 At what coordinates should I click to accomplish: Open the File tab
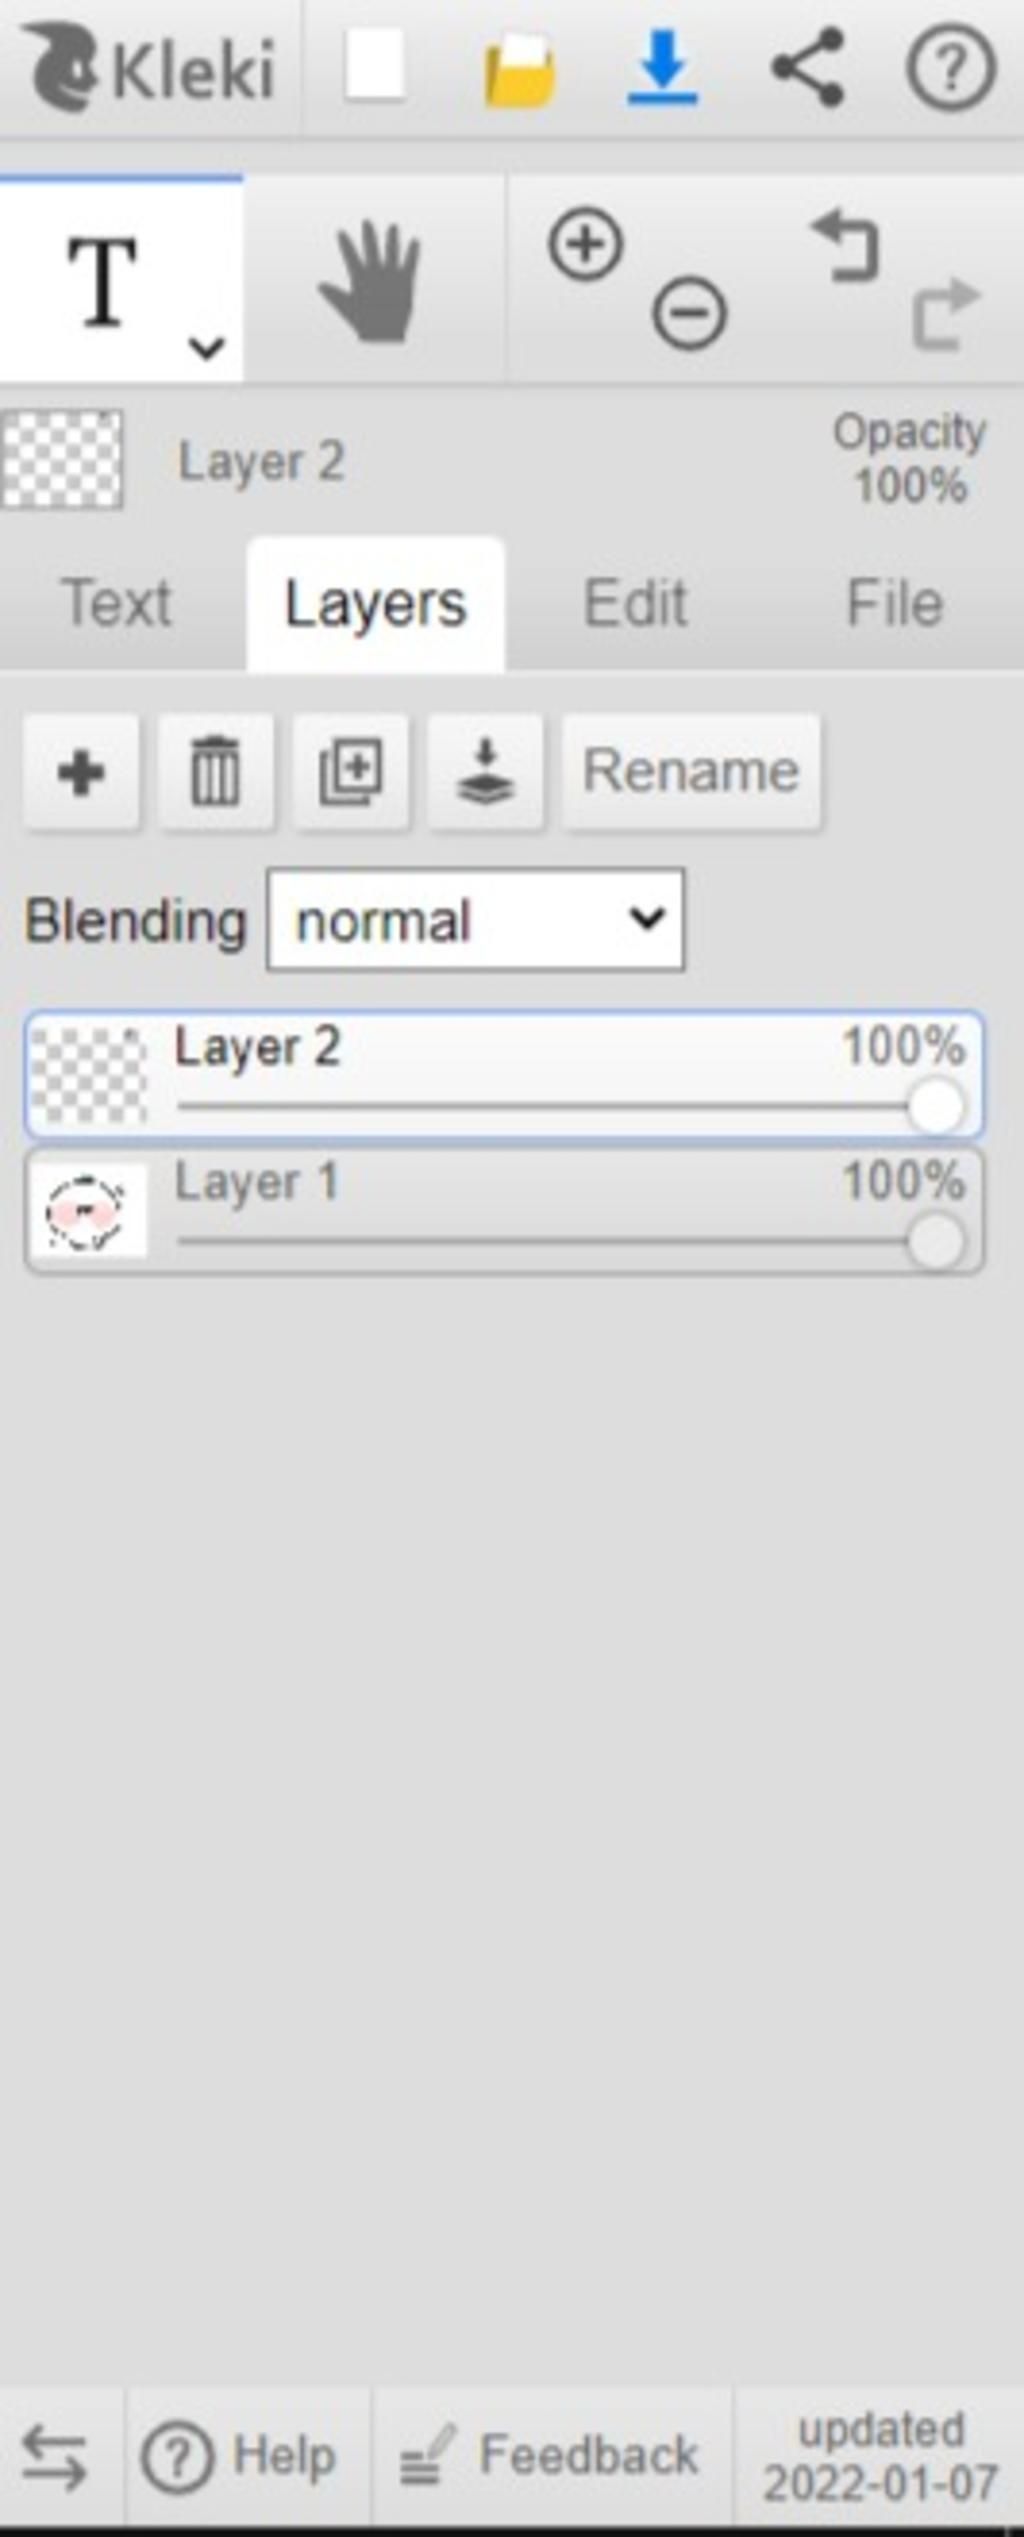[x=894, y=604]
